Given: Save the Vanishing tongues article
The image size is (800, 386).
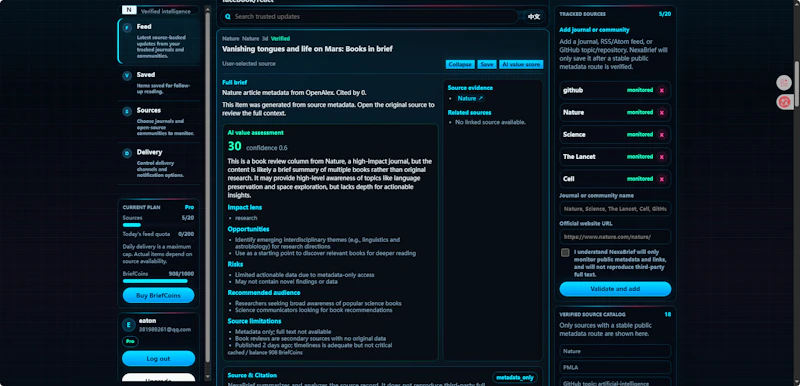Looking at the screenshot, I should 487,64.
